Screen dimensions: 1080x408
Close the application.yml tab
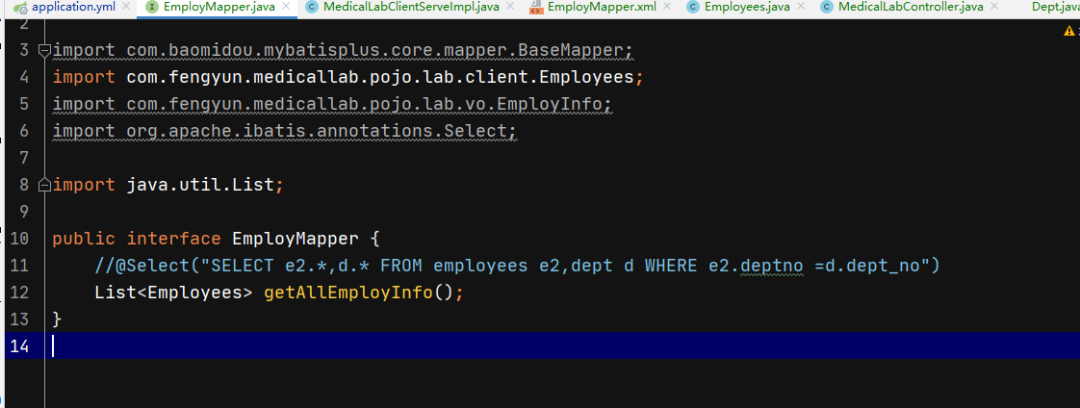pyautogui.click(x=125, y=8)
